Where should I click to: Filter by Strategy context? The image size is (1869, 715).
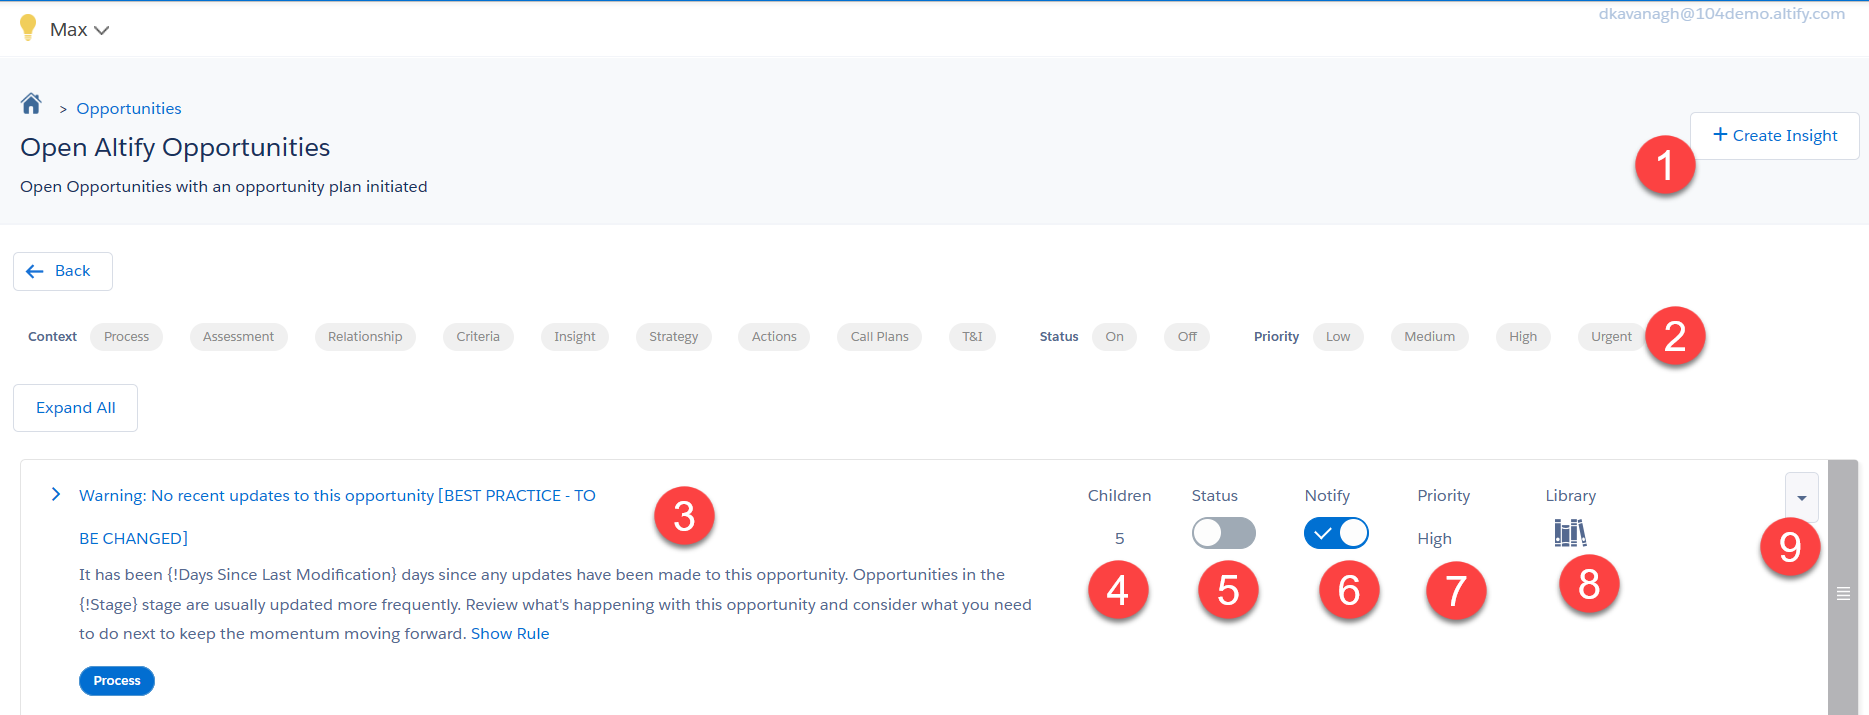(674, 337)
